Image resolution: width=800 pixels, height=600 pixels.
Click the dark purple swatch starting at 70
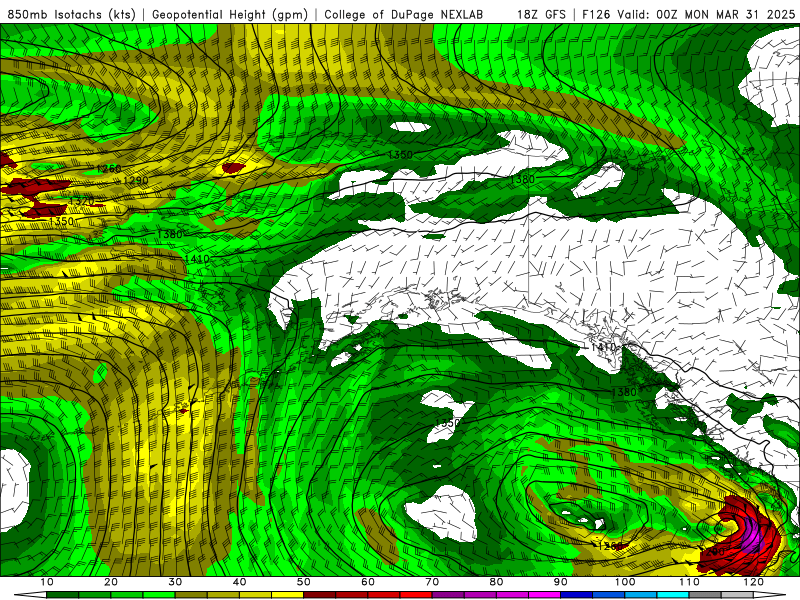[x=448, y=595]
